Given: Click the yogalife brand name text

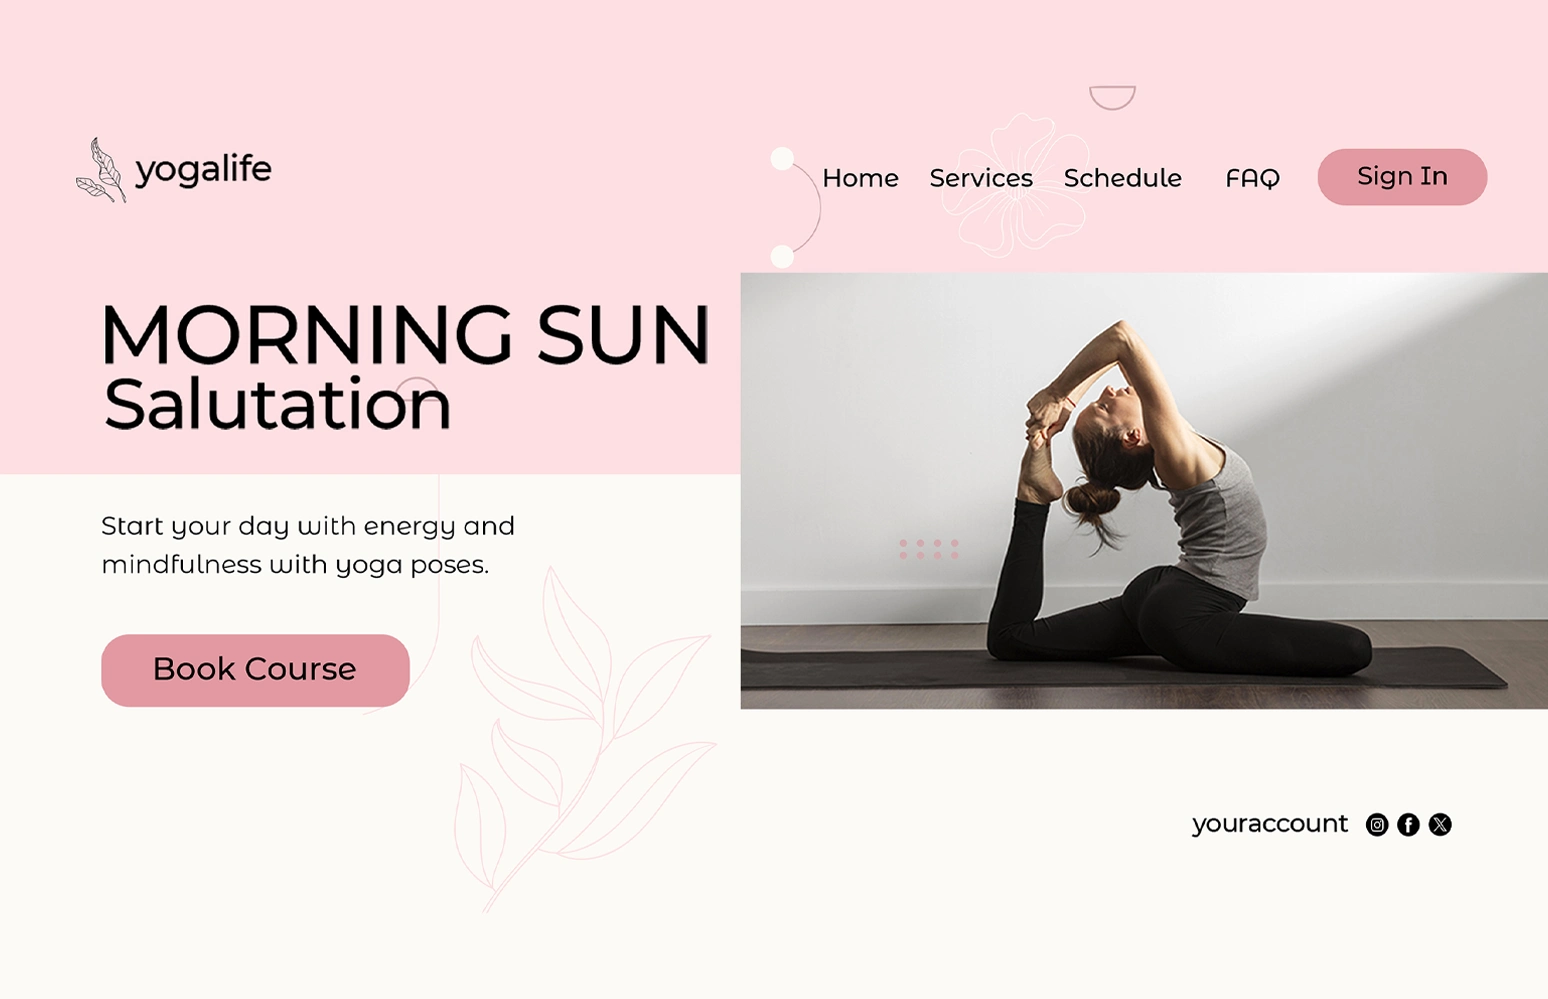Looking at the screenshot, I should coord(203,169).
